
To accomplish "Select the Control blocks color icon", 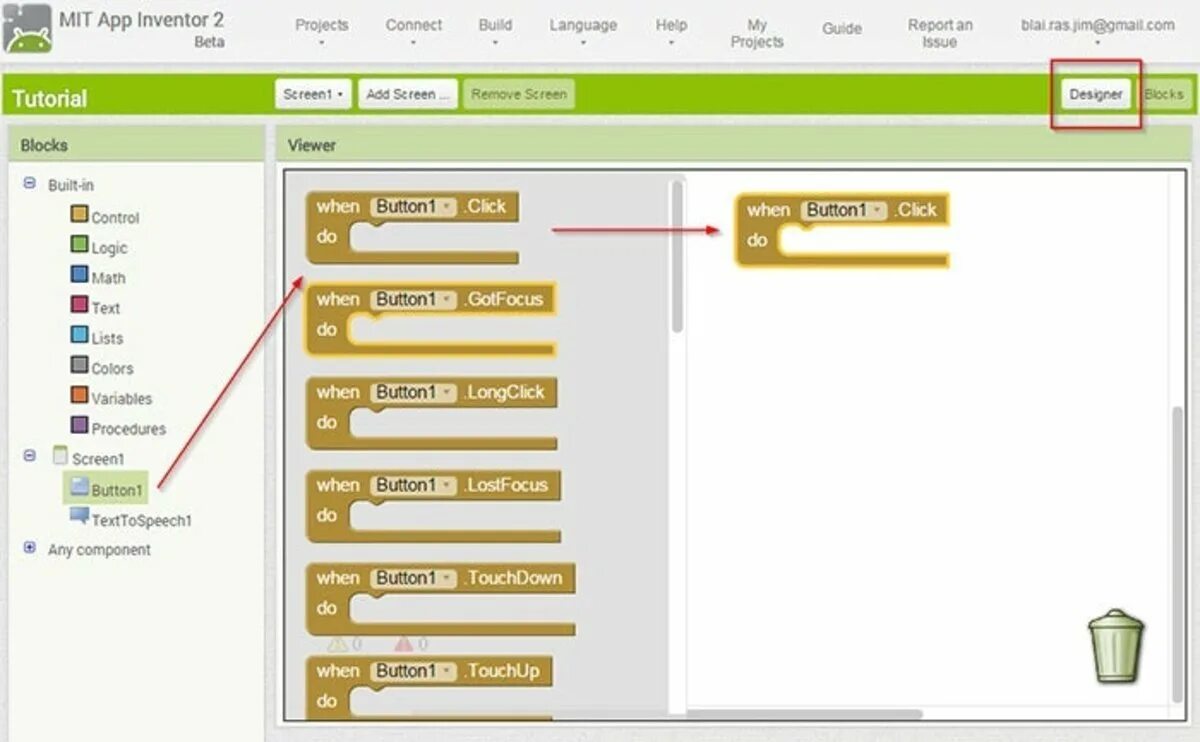I will click(x=79, y=215).
